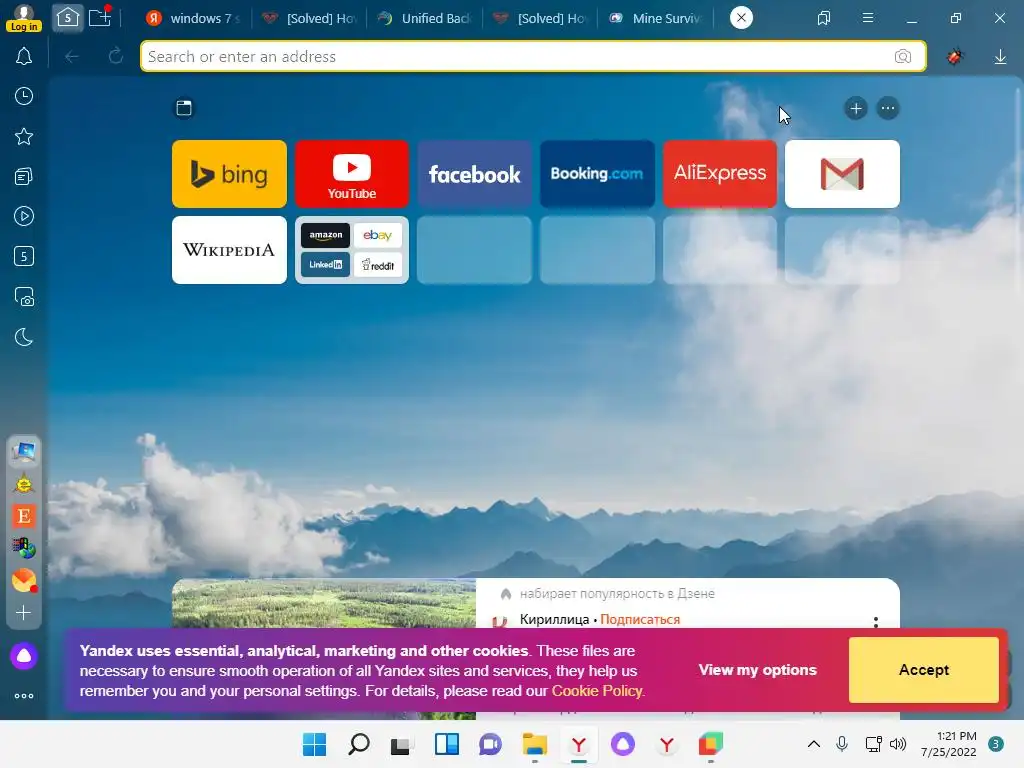This screenshot has height=768, width=1024.
Task: Open bookmarks star in sidebar
Action: [x=24, y=136]
